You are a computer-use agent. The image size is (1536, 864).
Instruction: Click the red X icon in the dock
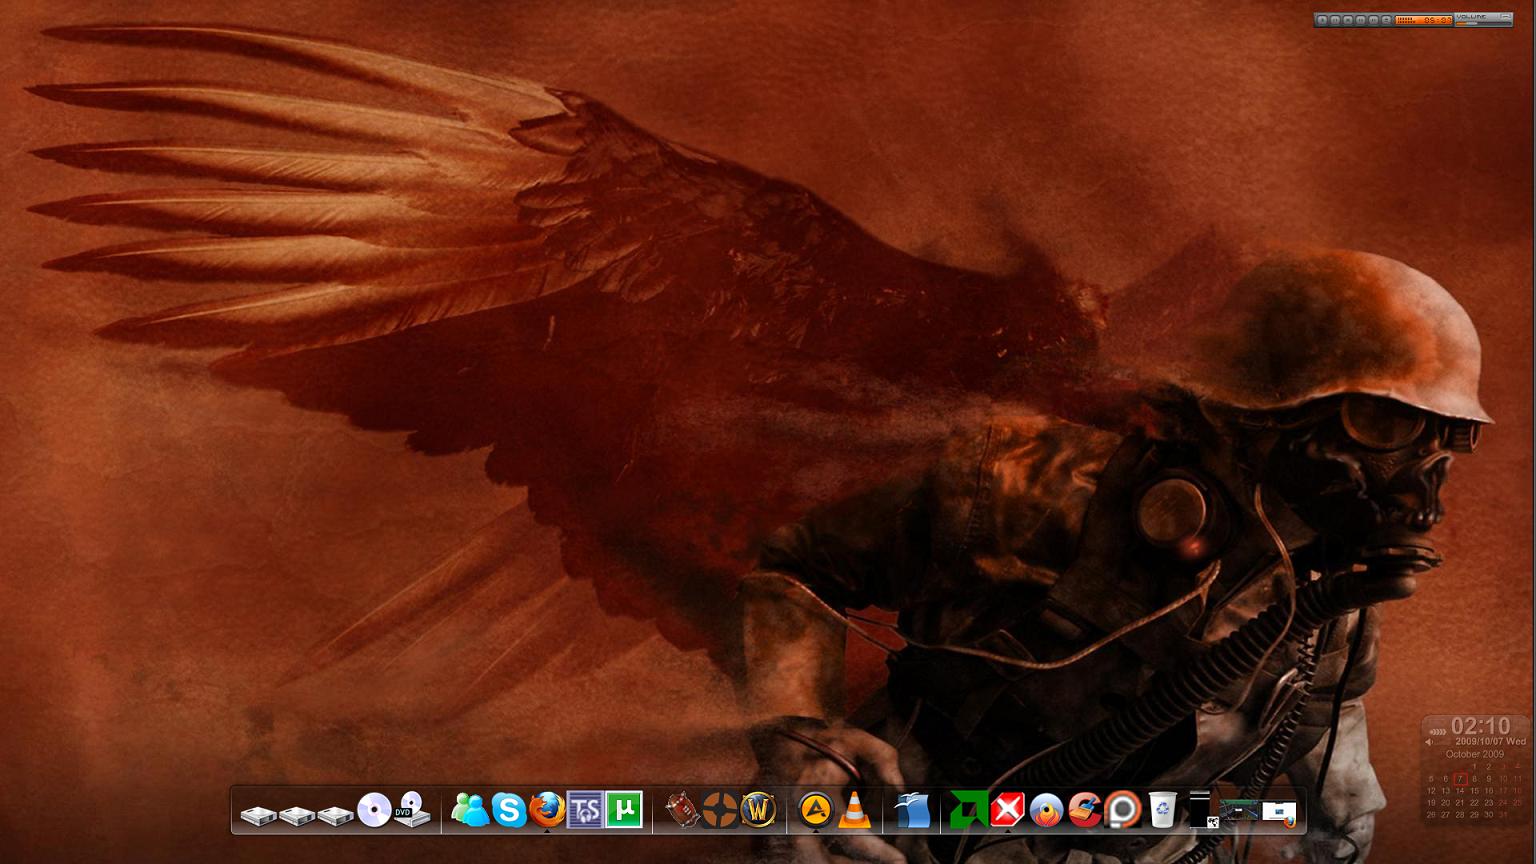tap(1007, 810)
